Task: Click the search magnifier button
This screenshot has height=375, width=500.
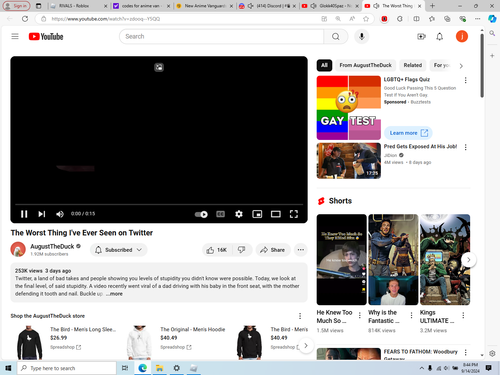Action: tap(336, 36)
